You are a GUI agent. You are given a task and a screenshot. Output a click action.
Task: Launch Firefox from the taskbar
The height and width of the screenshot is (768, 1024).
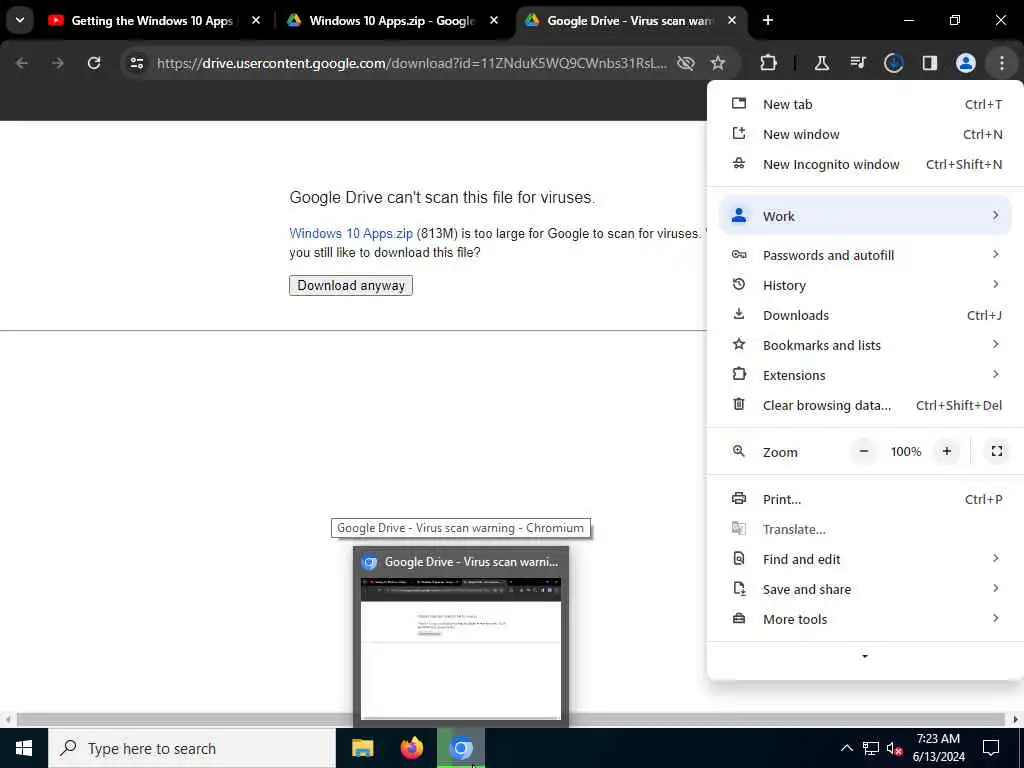point(411,748)
